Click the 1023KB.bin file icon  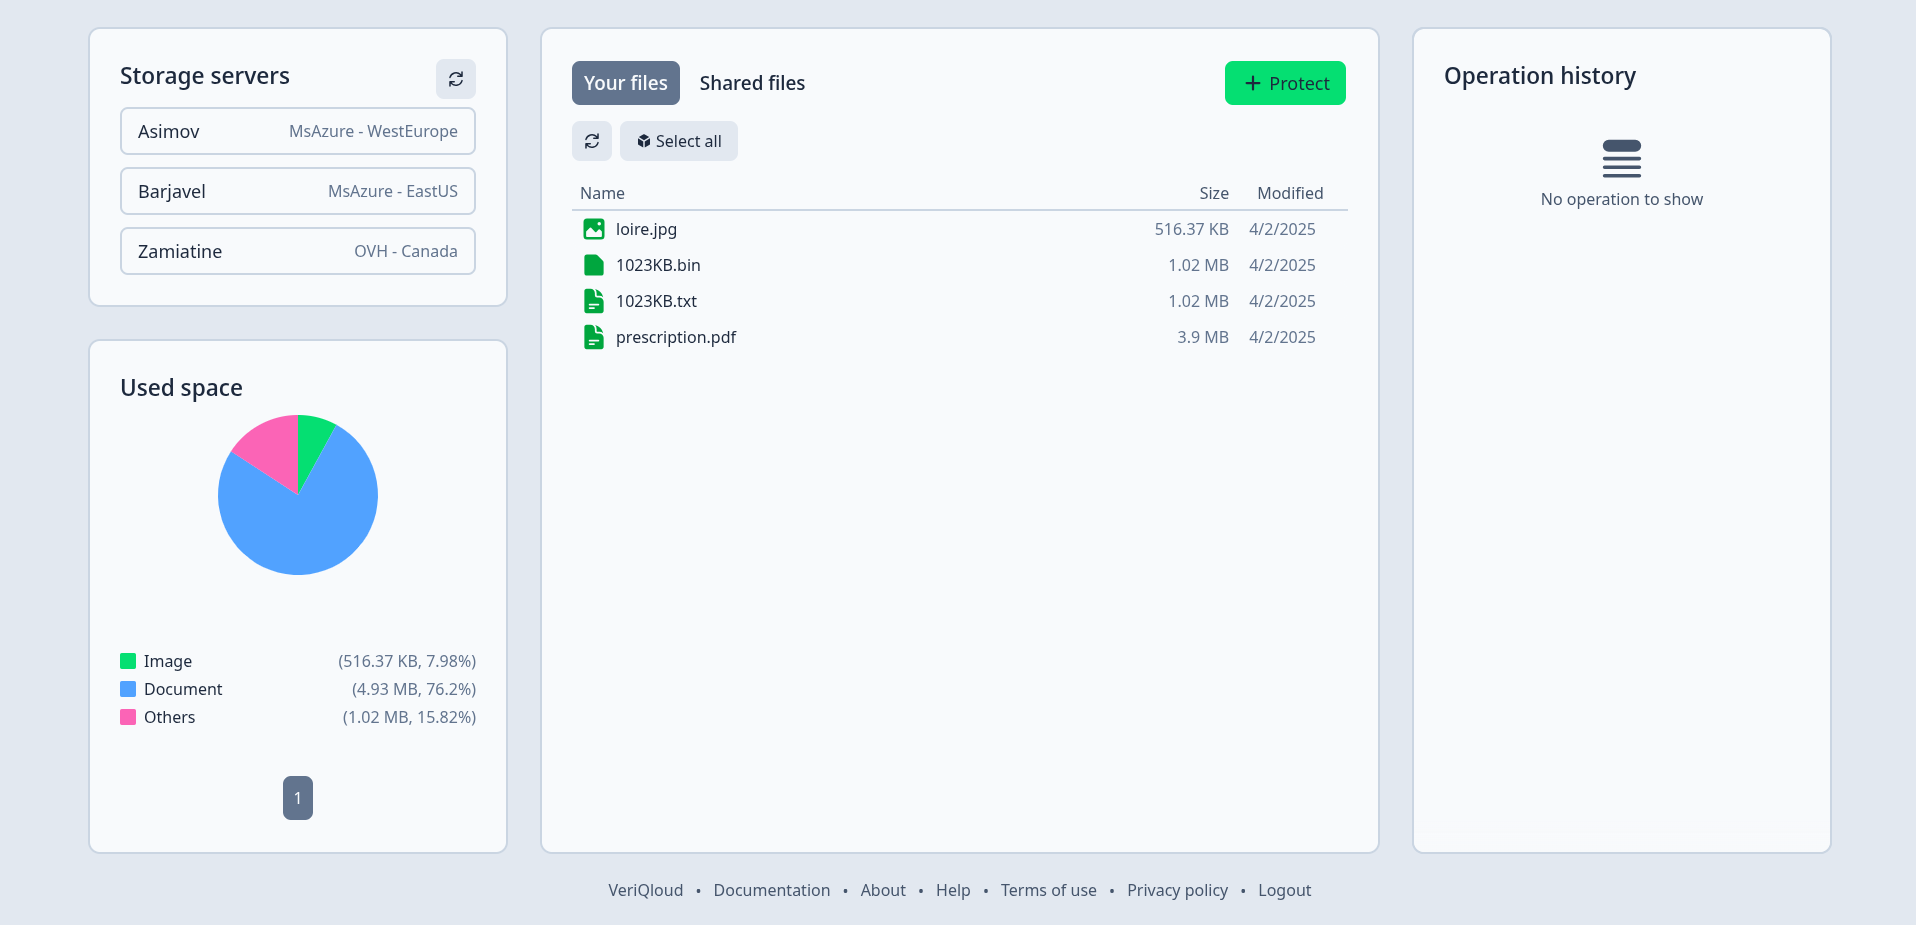593,265
